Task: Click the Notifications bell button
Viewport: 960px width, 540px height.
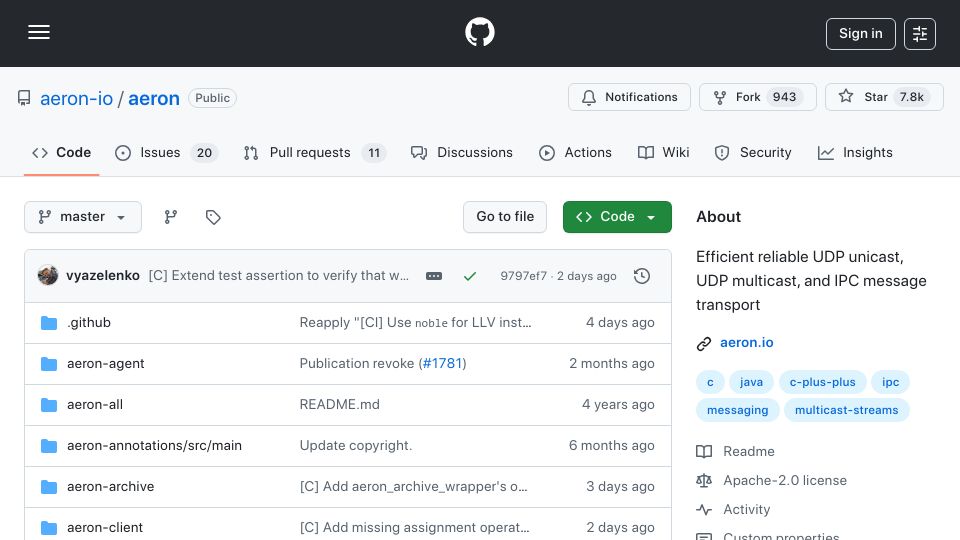Action: click(629, 97)
